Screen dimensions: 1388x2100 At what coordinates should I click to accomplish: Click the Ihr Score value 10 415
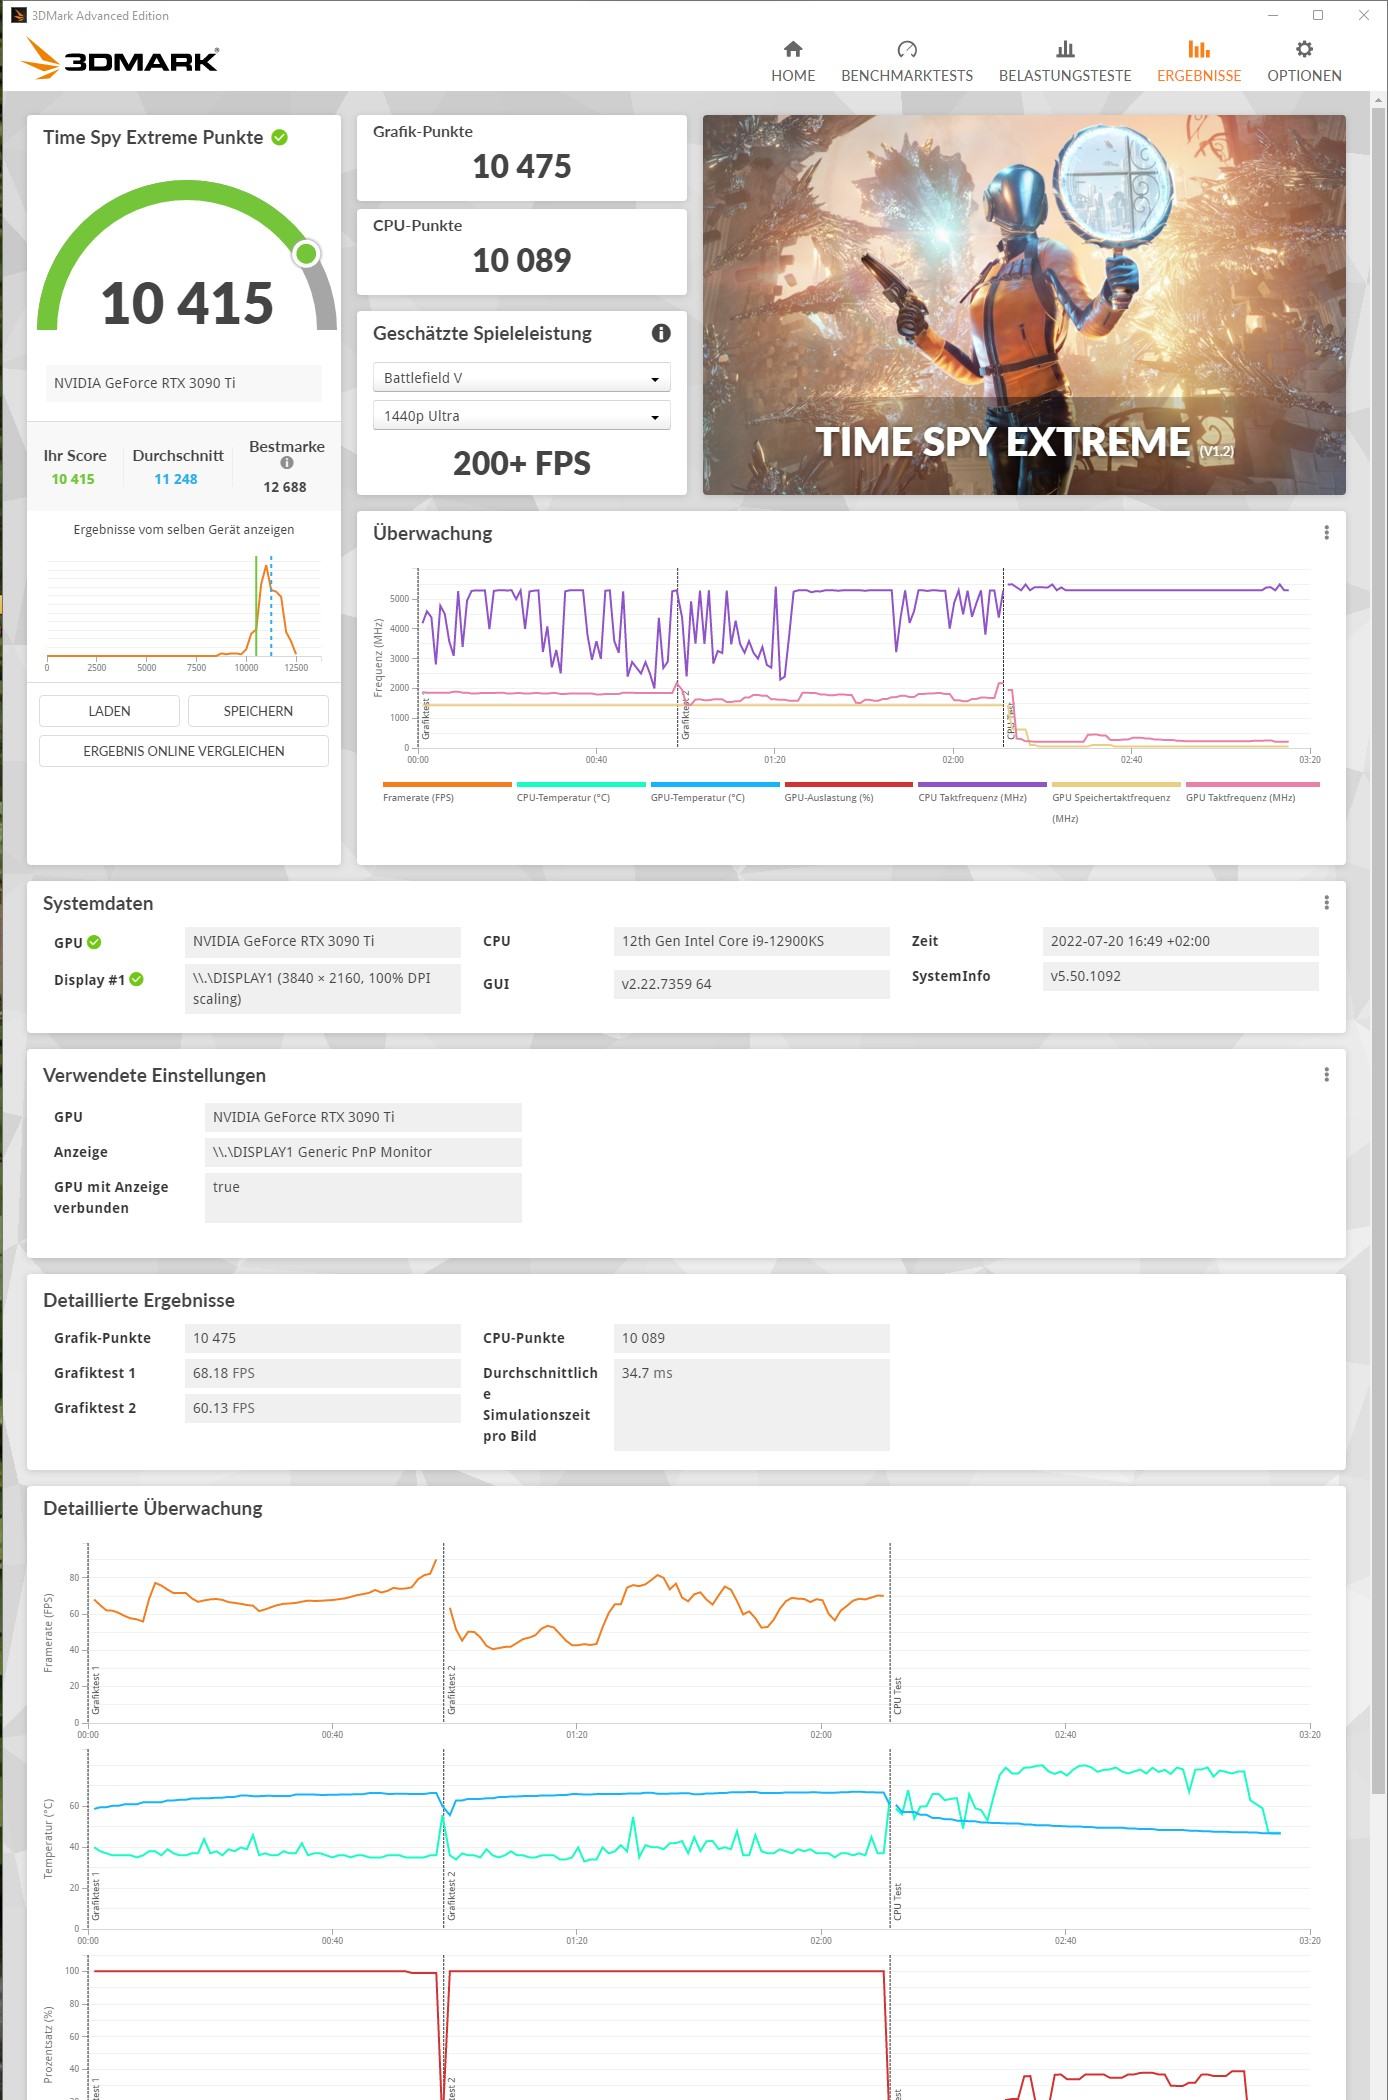[x=73, y=479]
